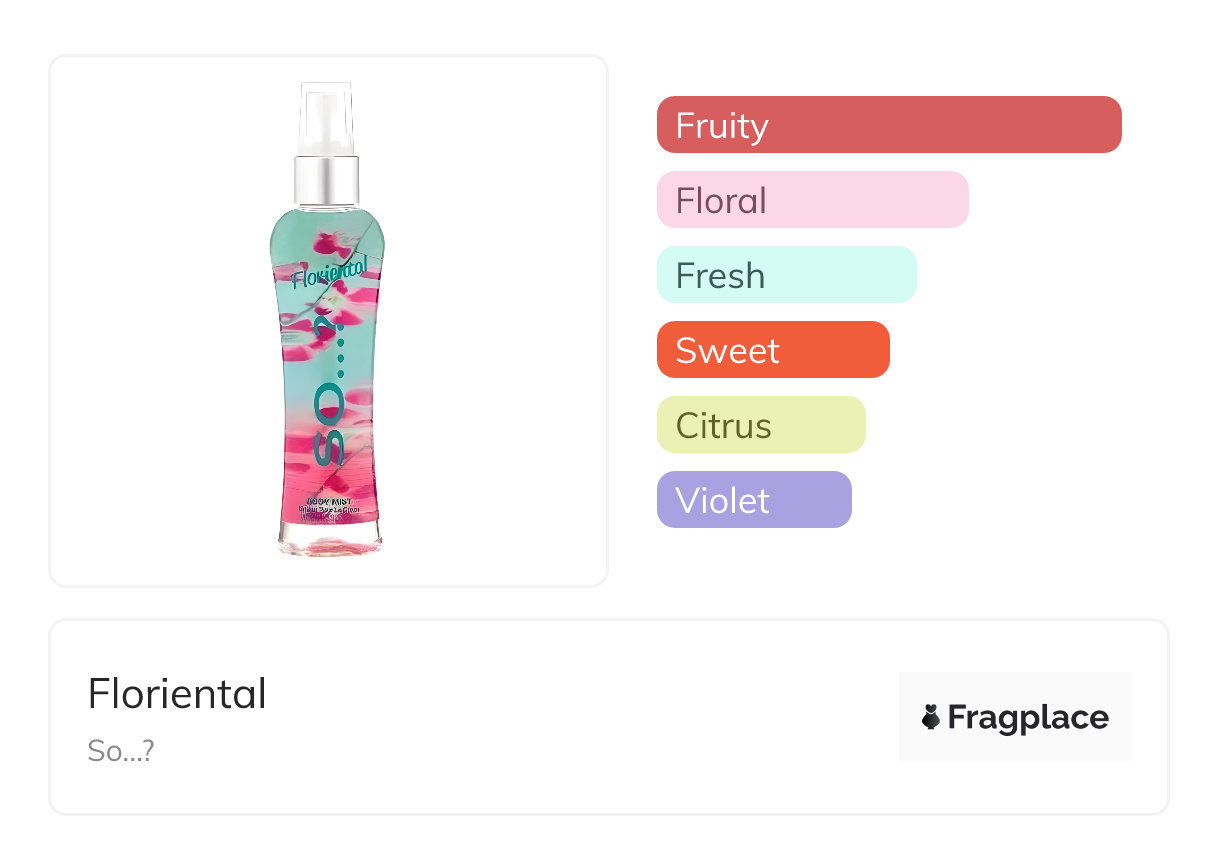Click the So...? brand name text
This screenshot has height=864, width=1218.
(120, 751)
